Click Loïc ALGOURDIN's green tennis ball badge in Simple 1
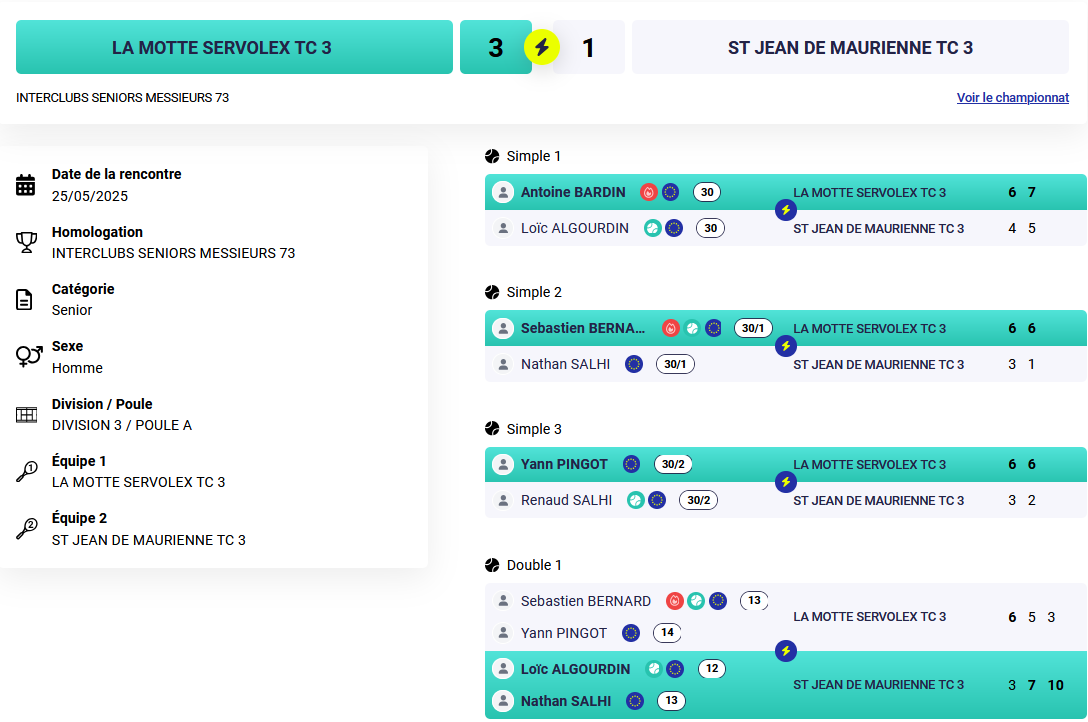Screen dimensions: 1088x722 pyautogui.click(x=652, y=228)
